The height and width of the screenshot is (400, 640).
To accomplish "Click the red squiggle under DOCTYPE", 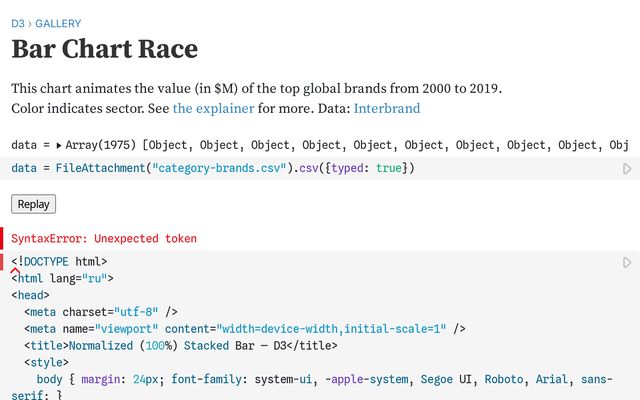I will (15, 269).
